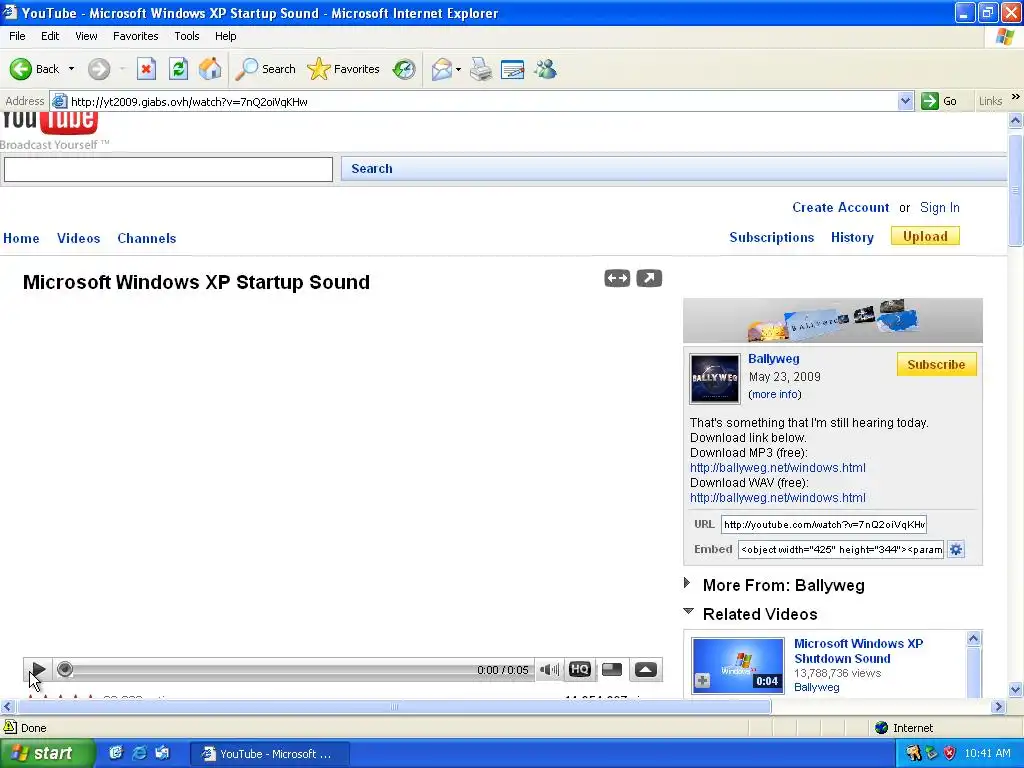The width and height of the screenshot is (1024, 768).
Task: Click the Create Account link
Action: pos(840,207)
